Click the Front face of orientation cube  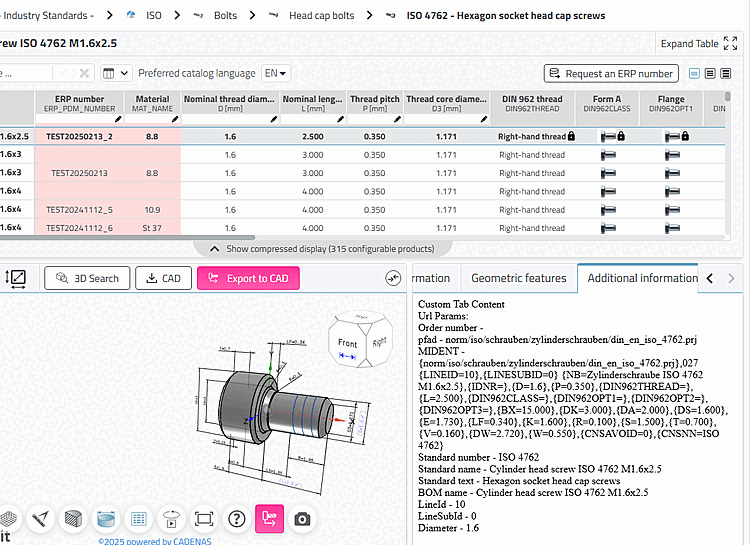[347, 343]
